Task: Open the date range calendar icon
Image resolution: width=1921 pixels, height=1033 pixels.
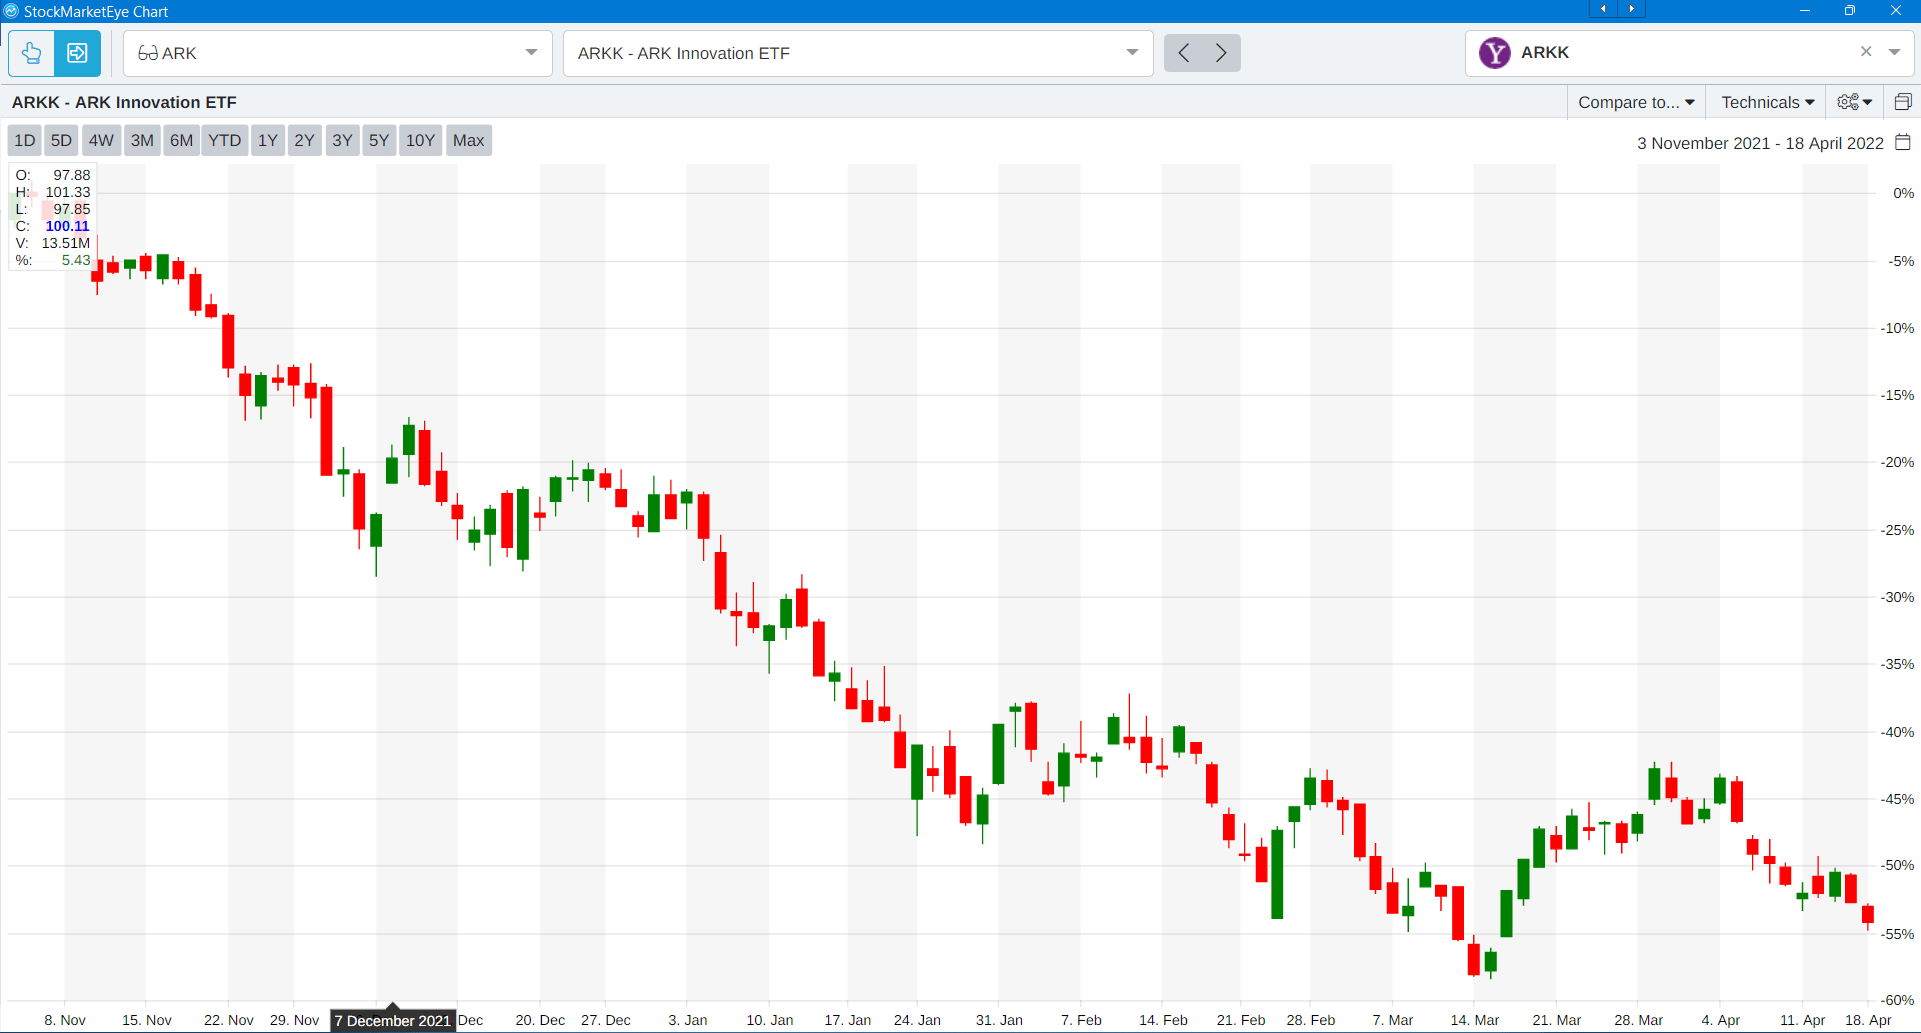Action: (1903, 143)
